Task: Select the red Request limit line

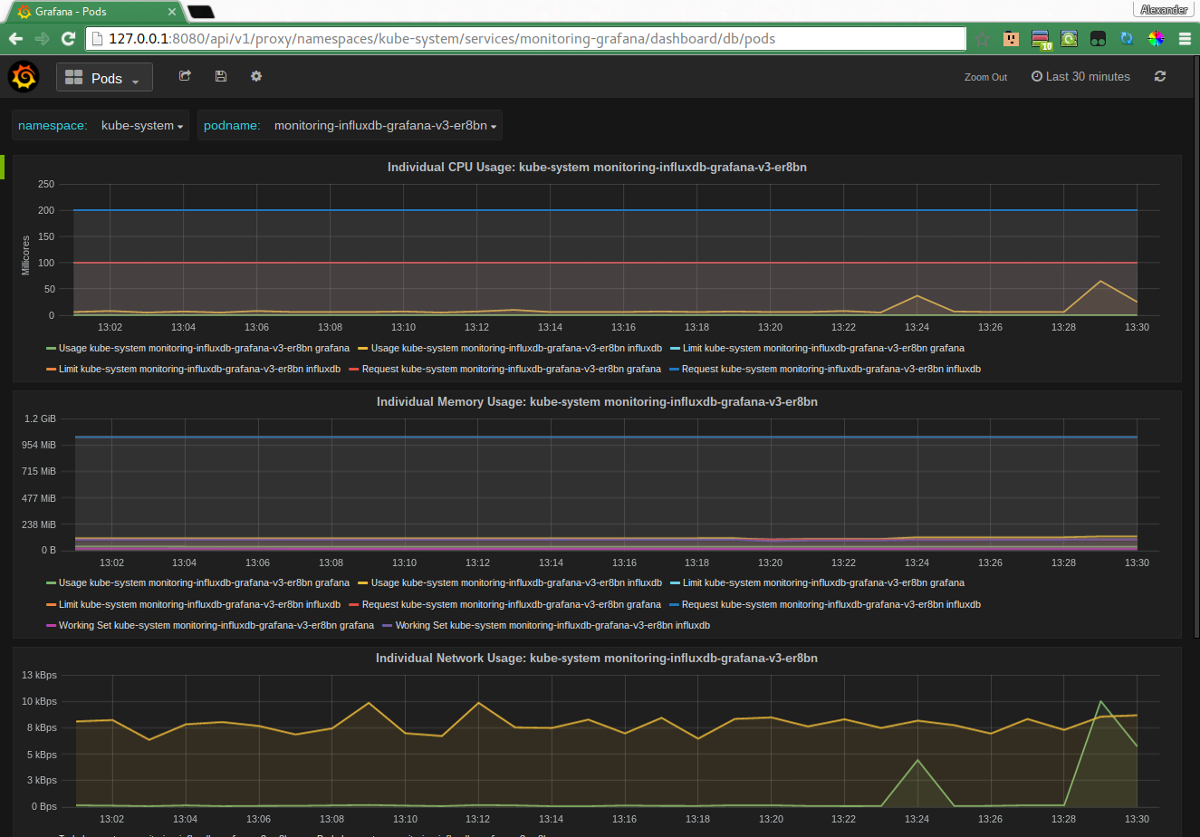Action: [600, 260]
